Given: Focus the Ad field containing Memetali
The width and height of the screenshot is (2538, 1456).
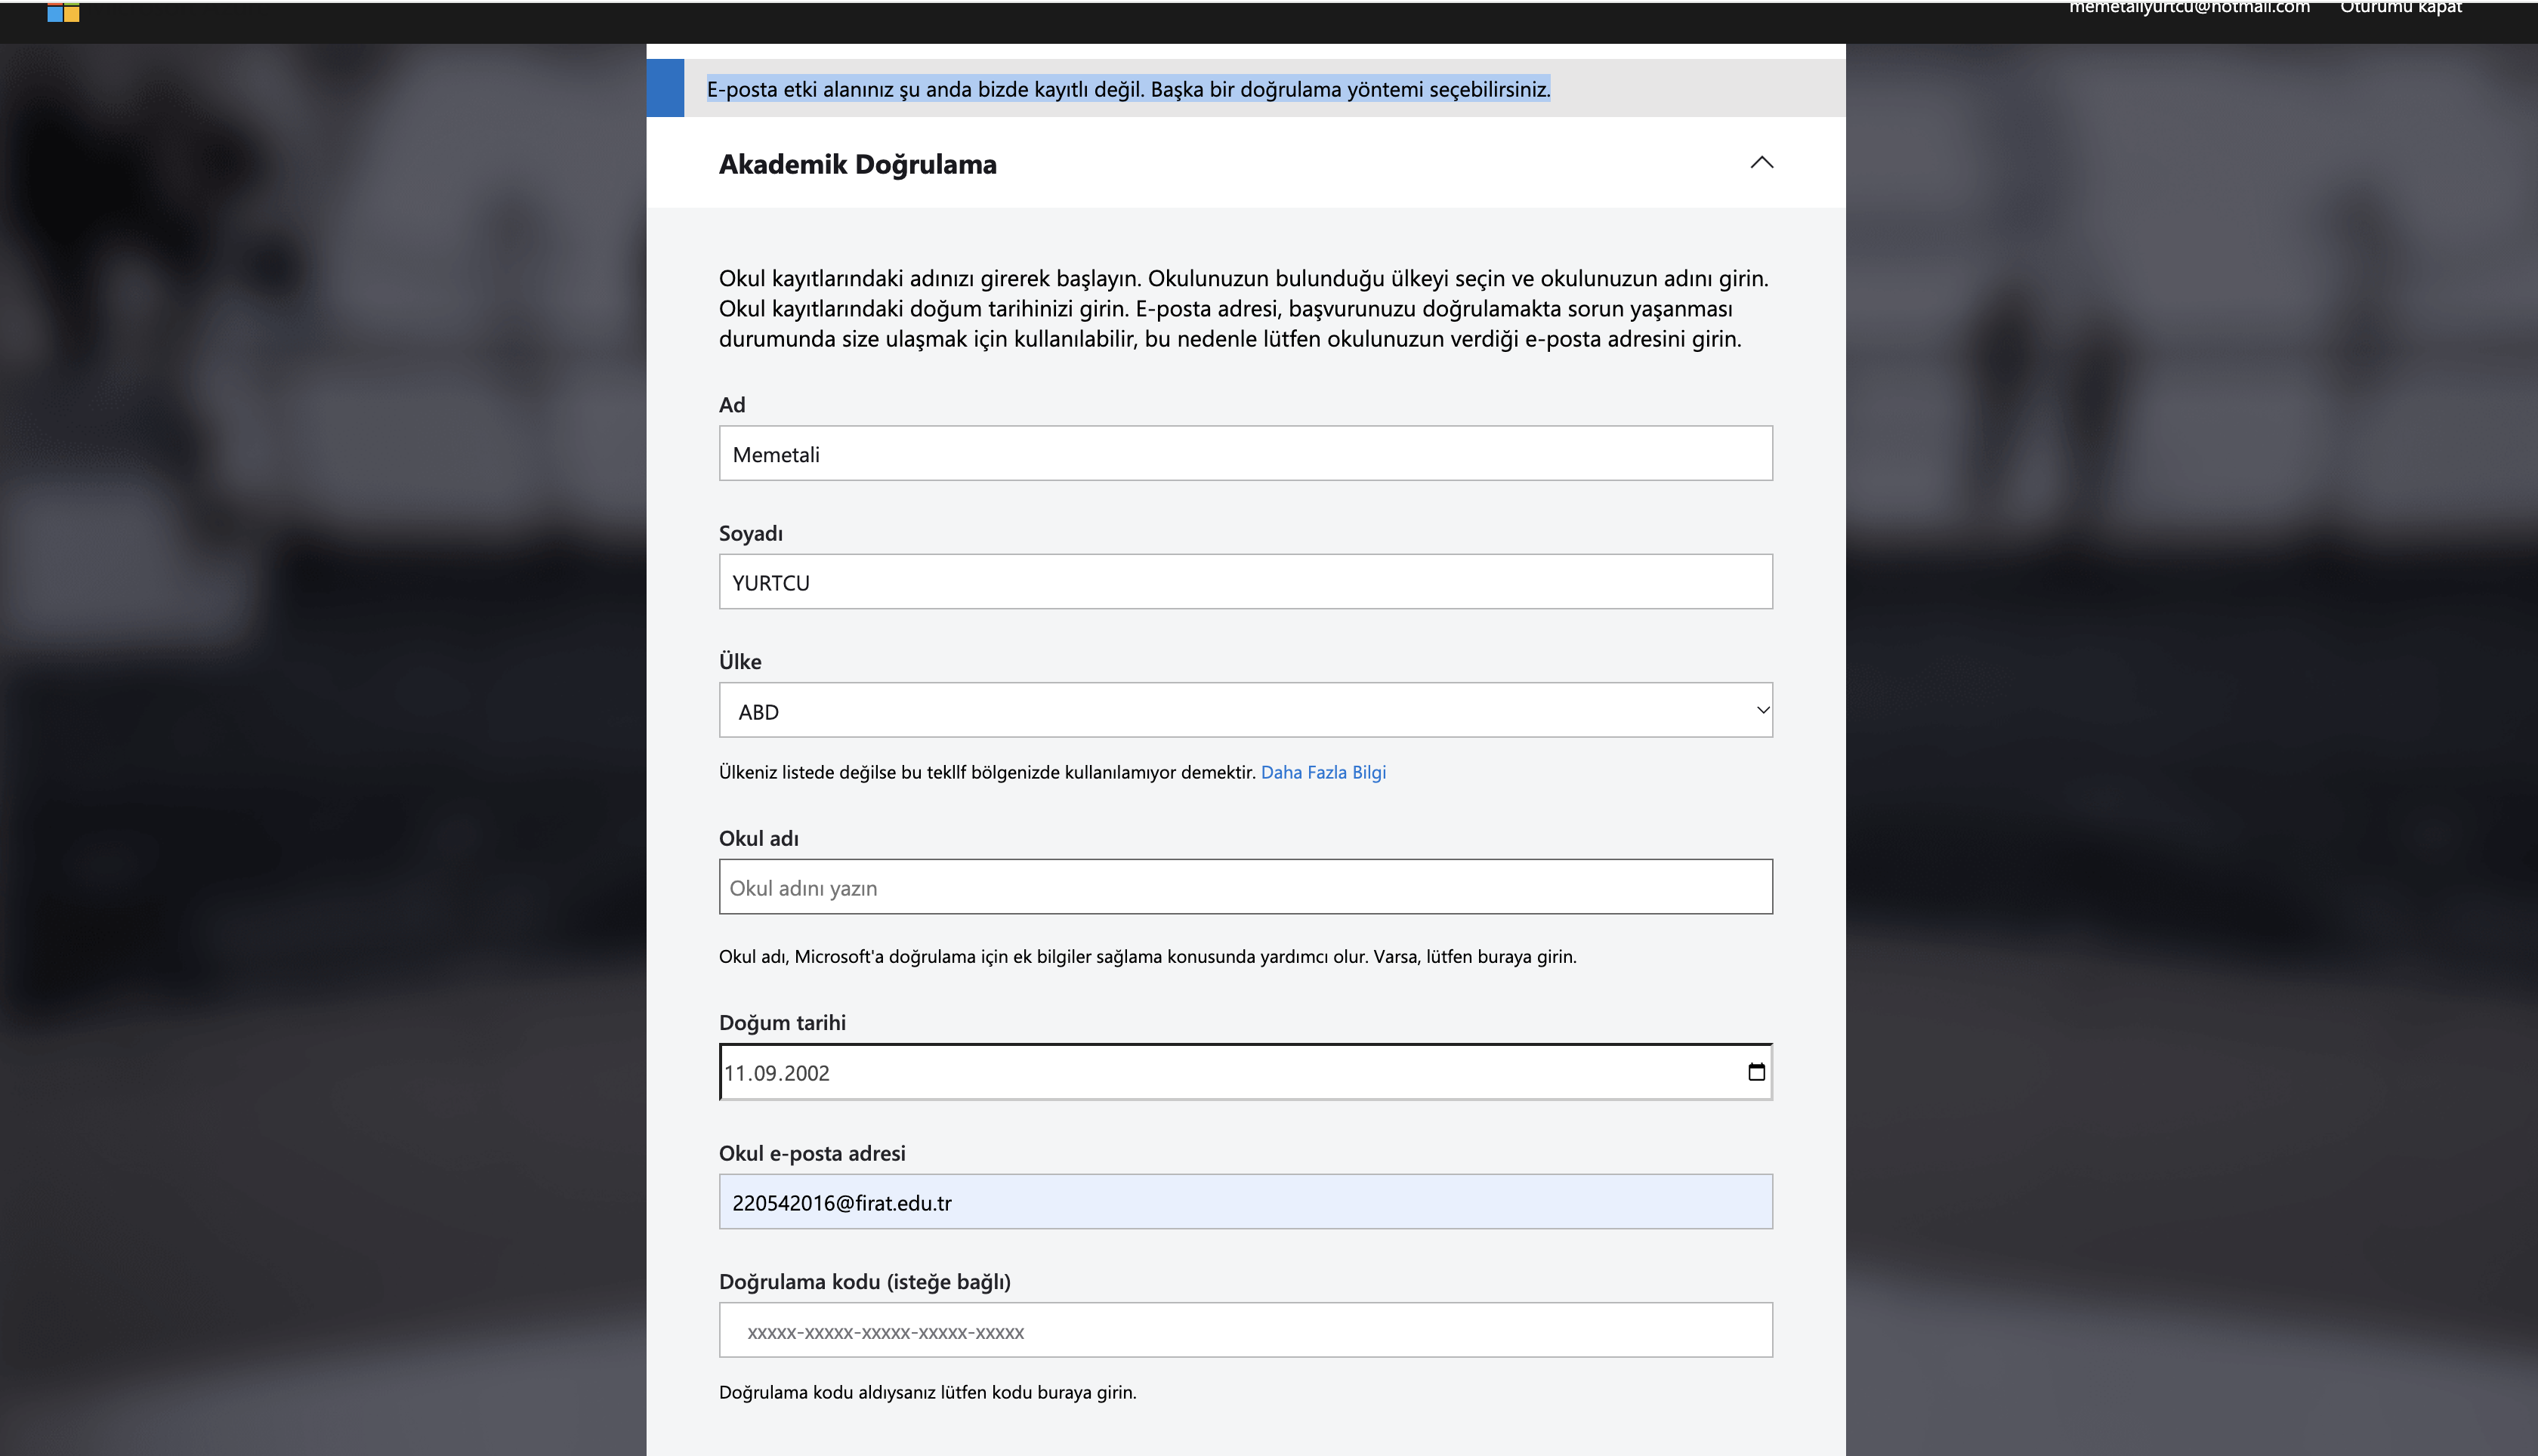Looking at the screenshot, I should [x=1245, y=453].
